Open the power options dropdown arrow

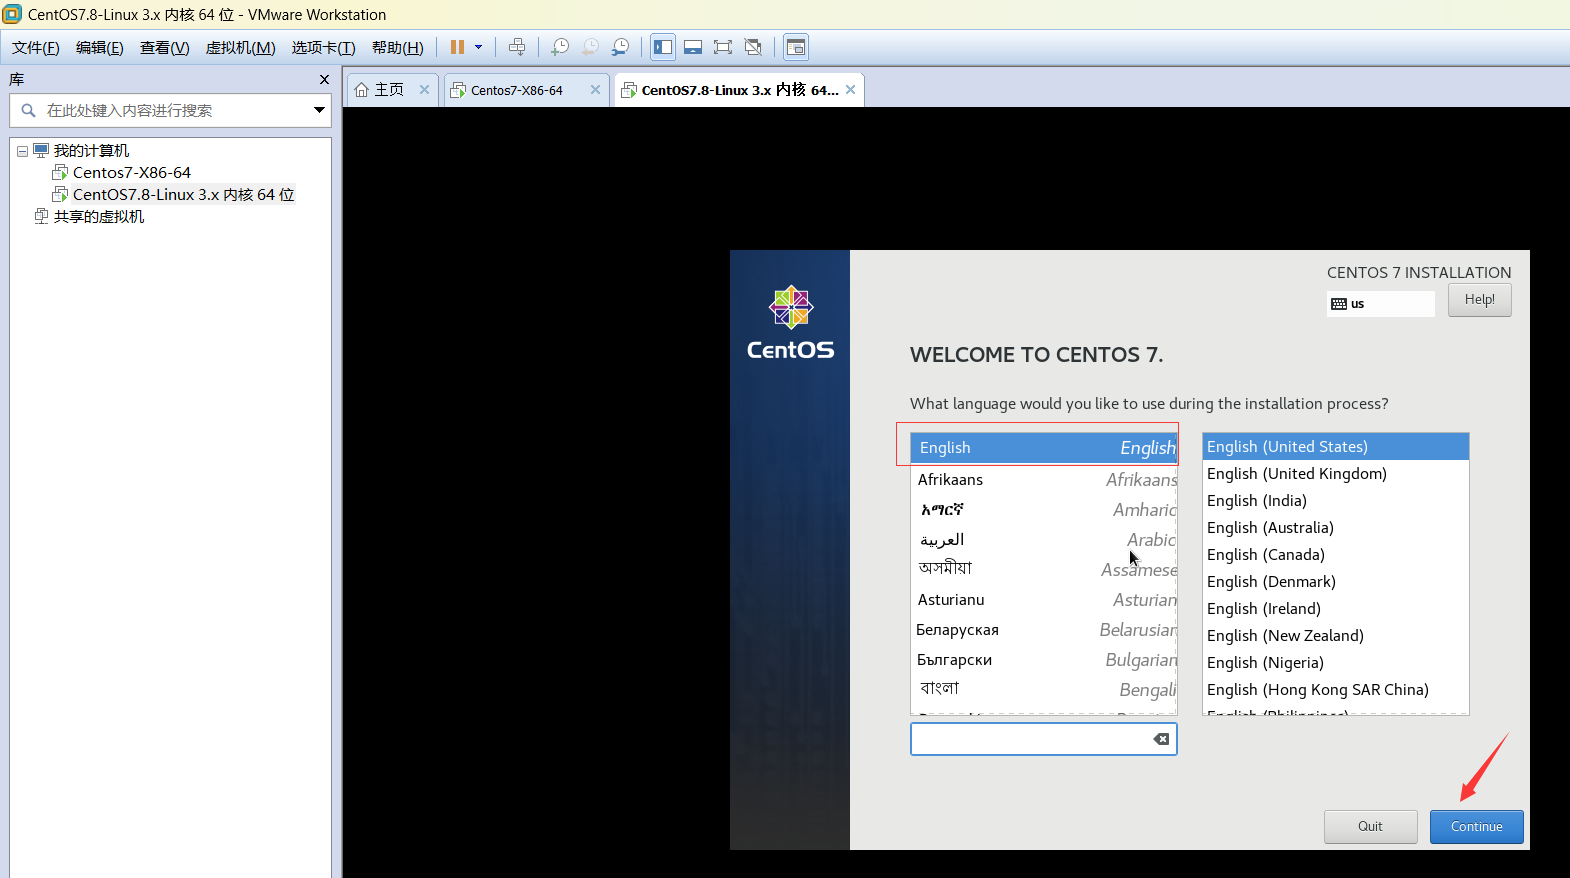(478, 47)
